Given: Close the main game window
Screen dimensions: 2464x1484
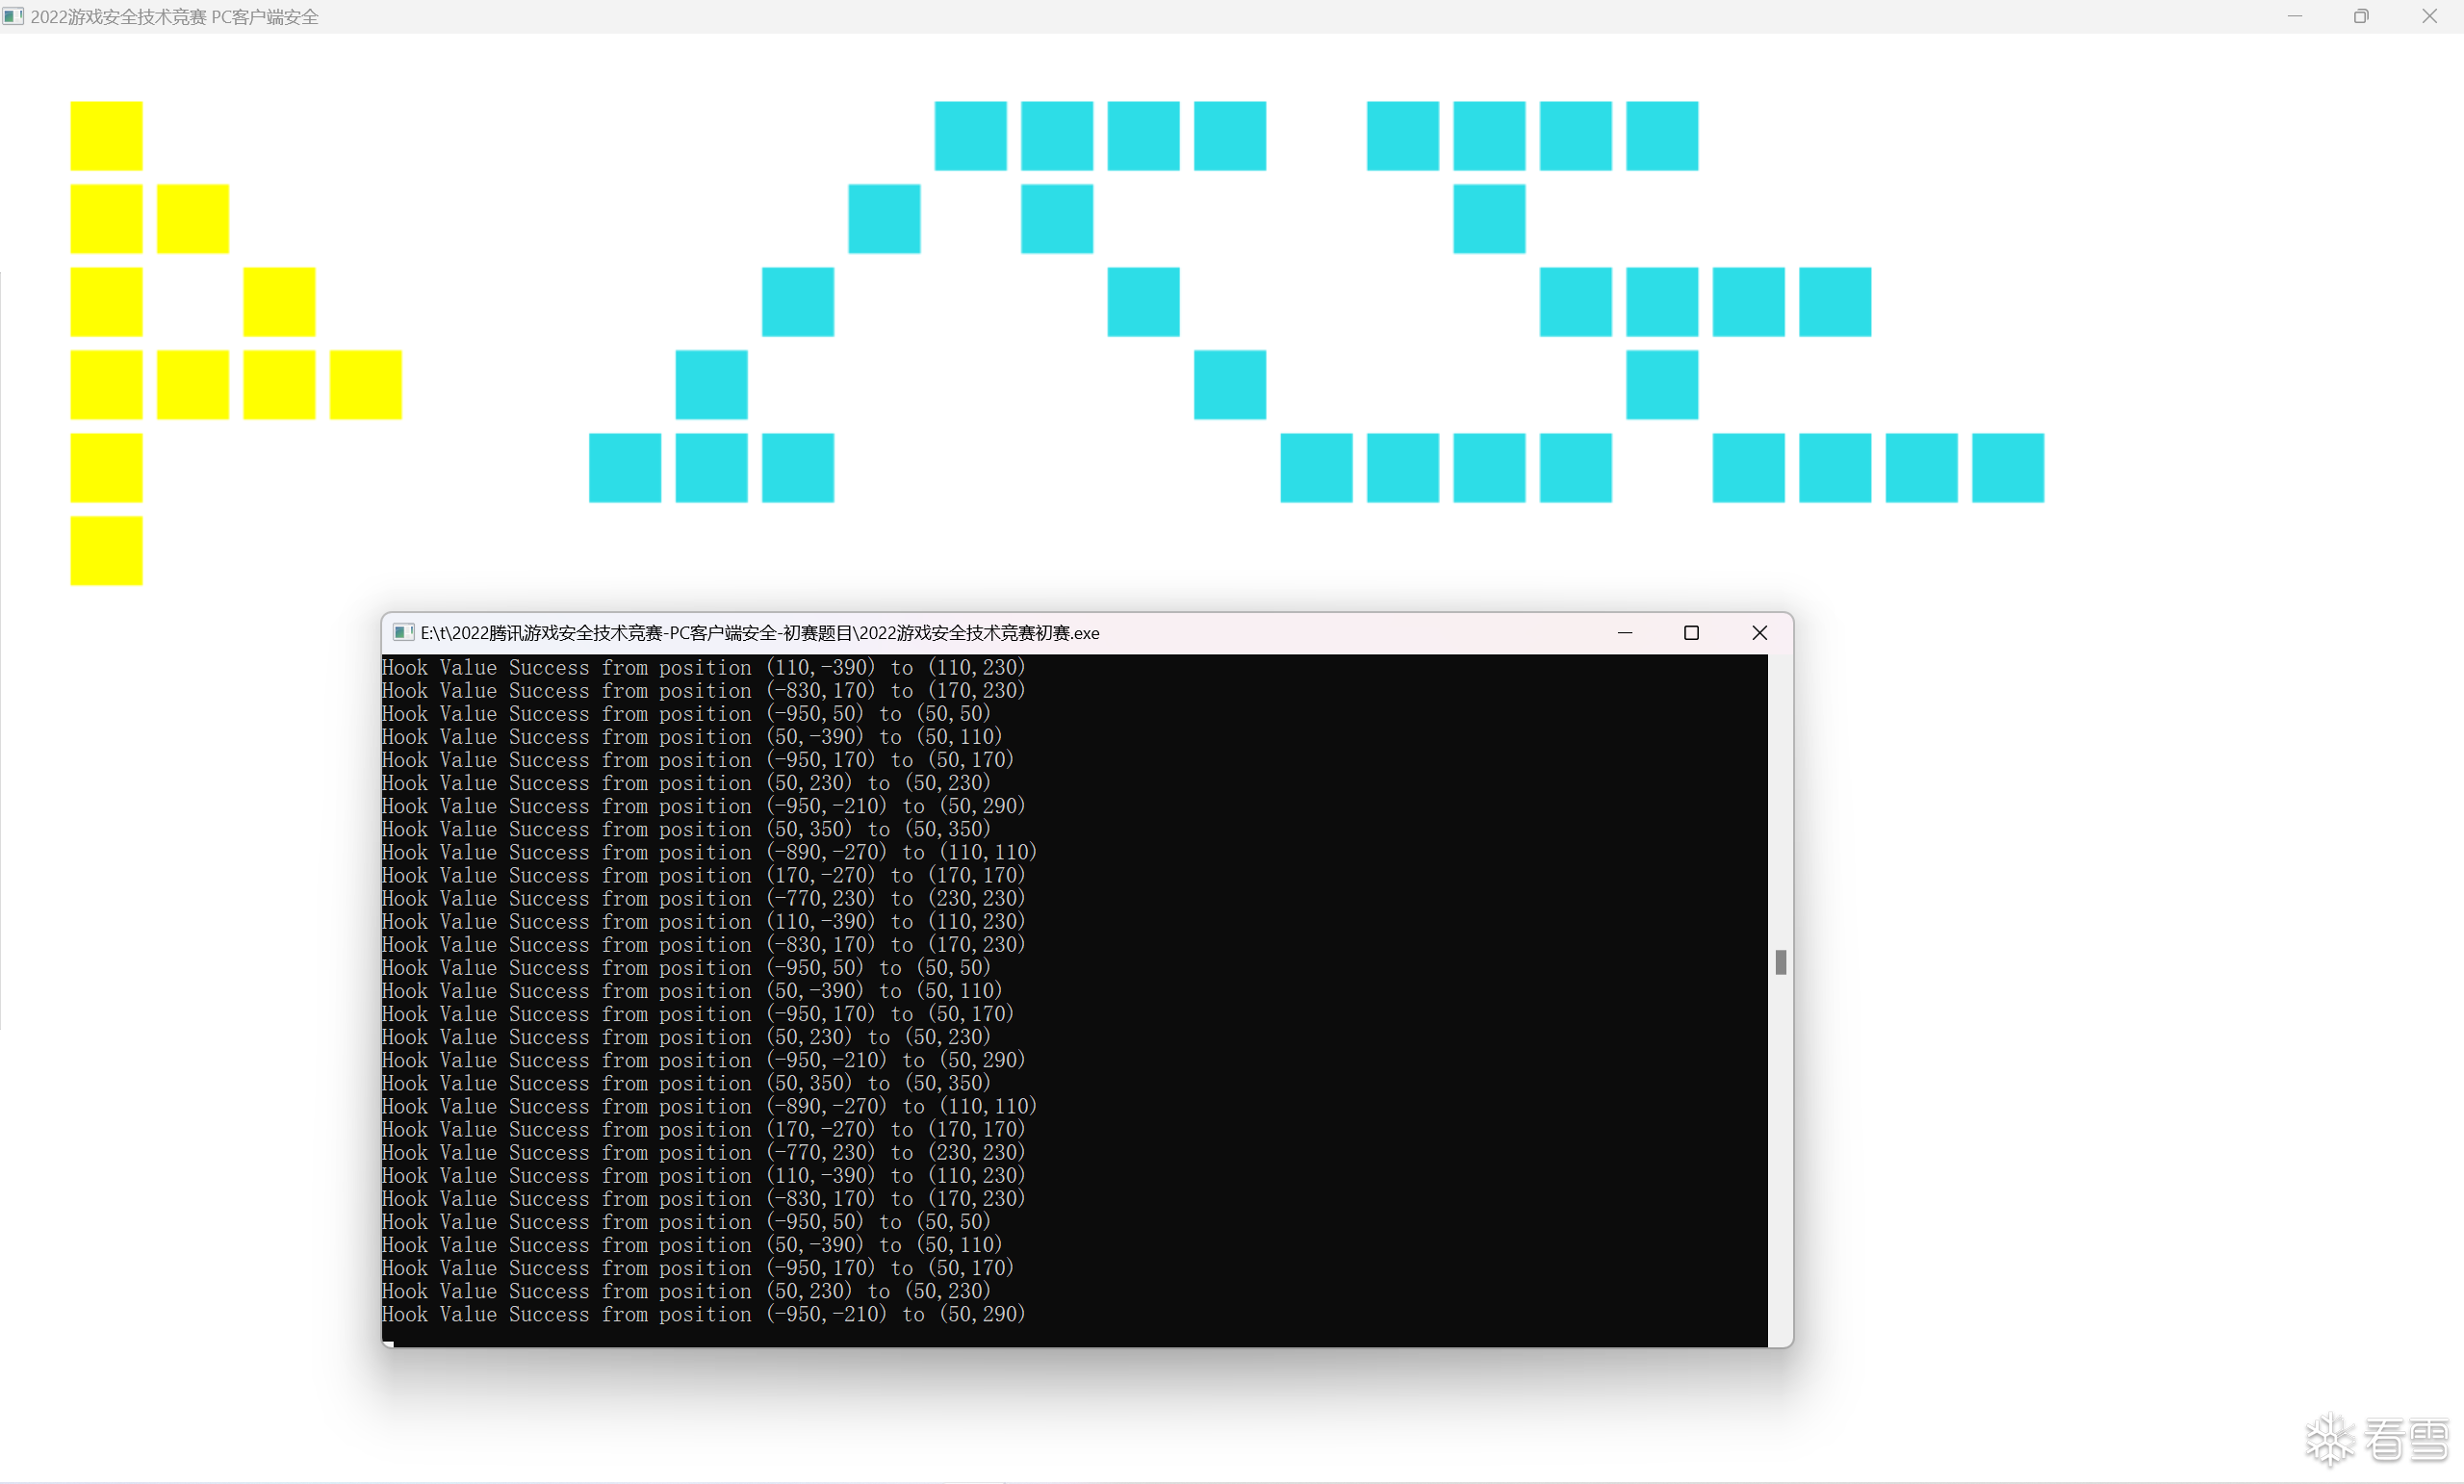Looking at the screenshot, I should [x=2429, y=16].
